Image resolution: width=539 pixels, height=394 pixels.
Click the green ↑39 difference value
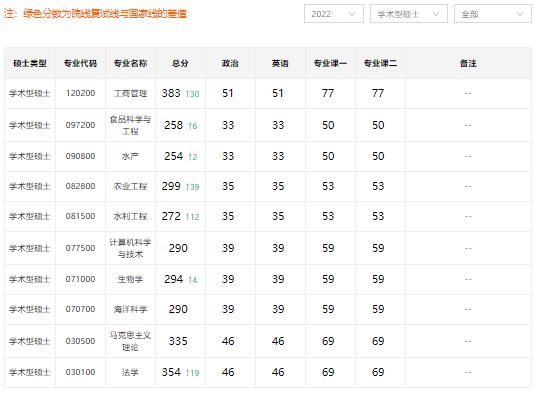point(192,187)
